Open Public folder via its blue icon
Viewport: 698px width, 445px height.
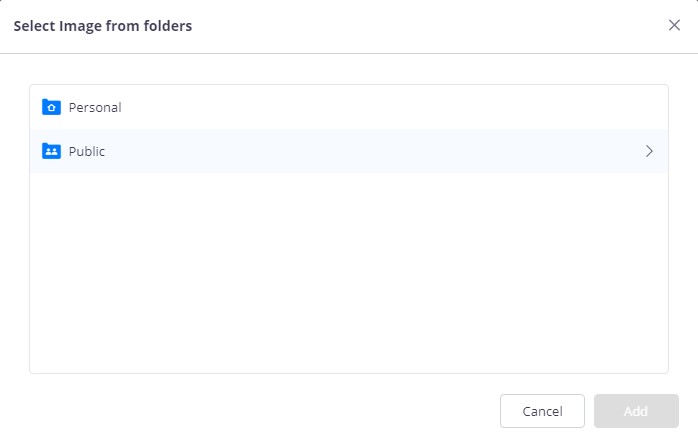click(51, 151)
